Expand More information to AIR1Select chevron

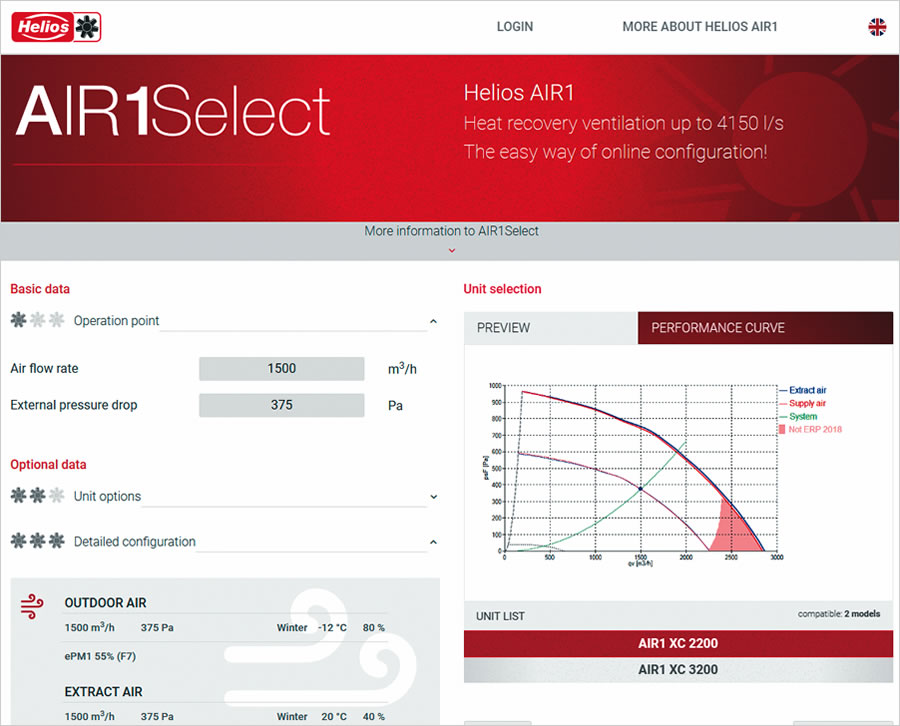click(452, 251)
